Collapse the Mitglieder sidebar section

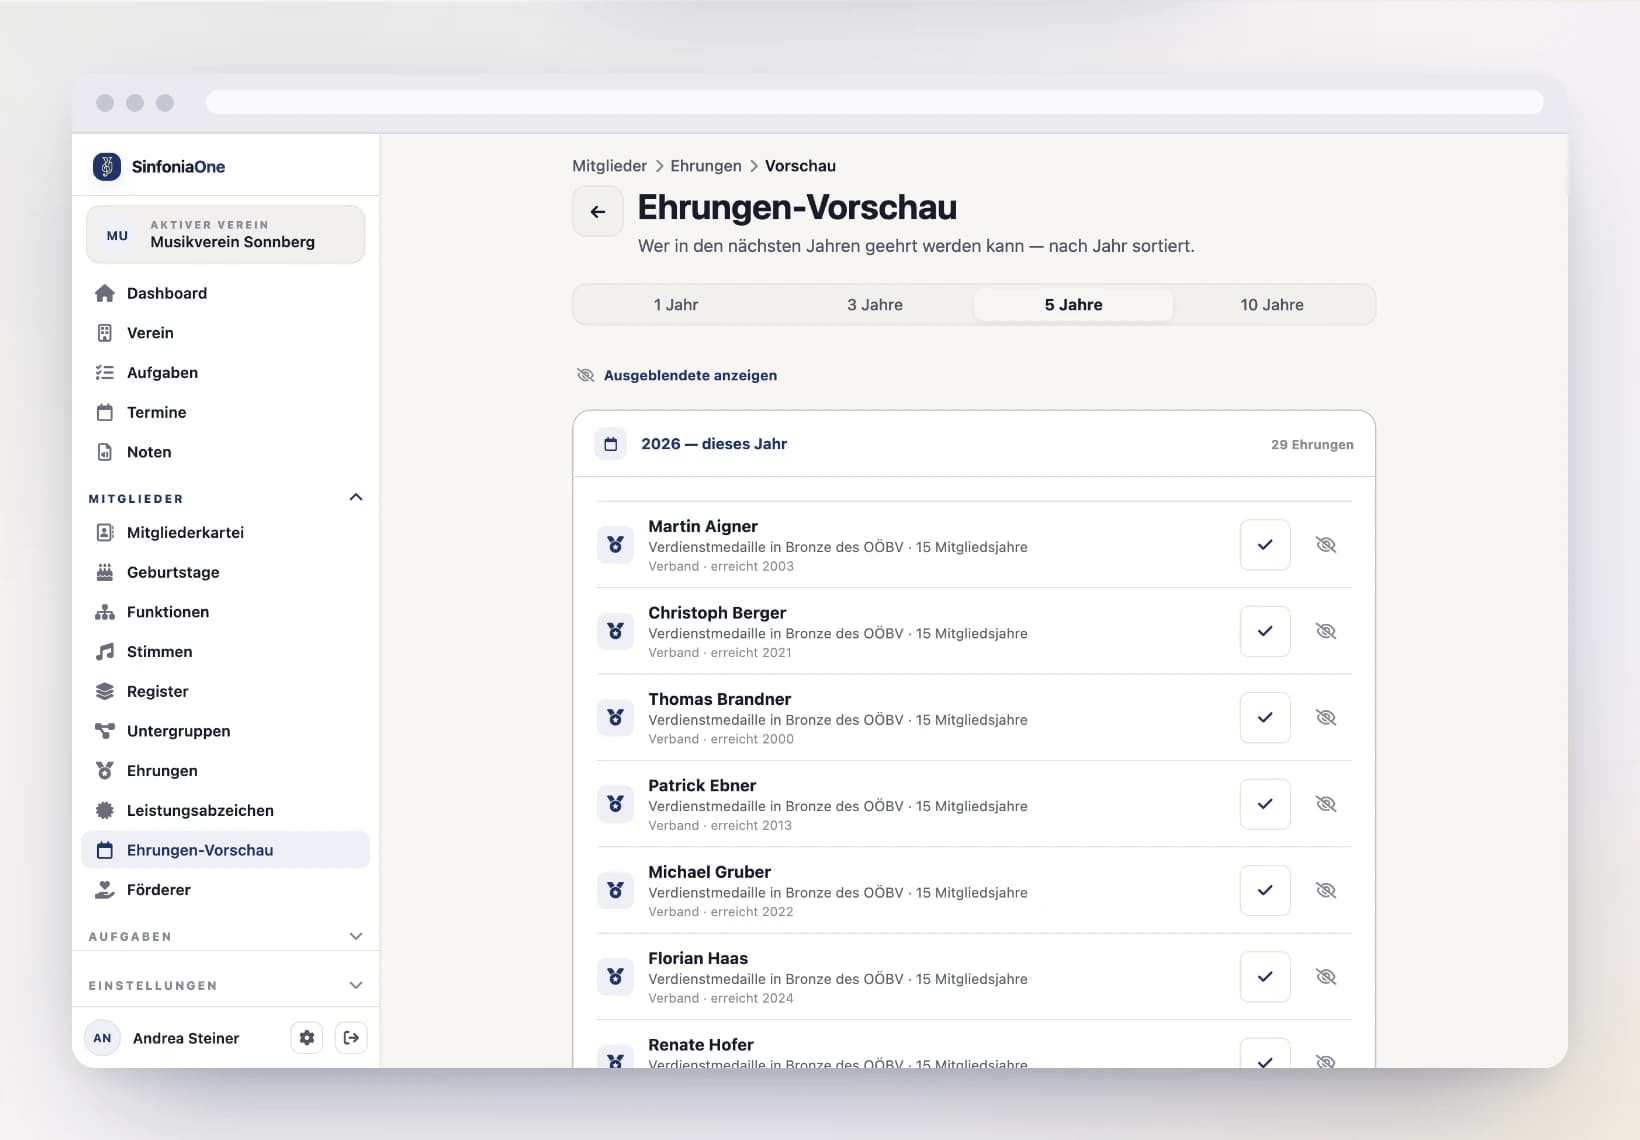click(356, 497)
